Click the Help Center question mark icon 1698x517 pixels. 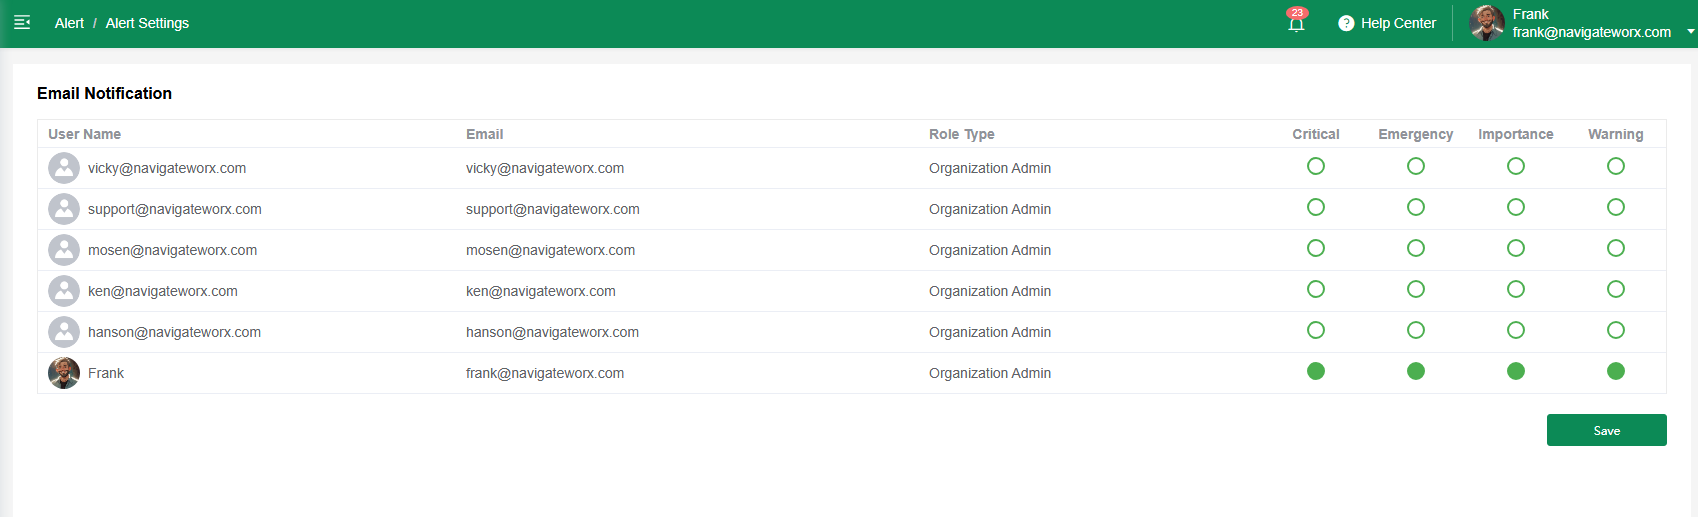pos(1346,23)
